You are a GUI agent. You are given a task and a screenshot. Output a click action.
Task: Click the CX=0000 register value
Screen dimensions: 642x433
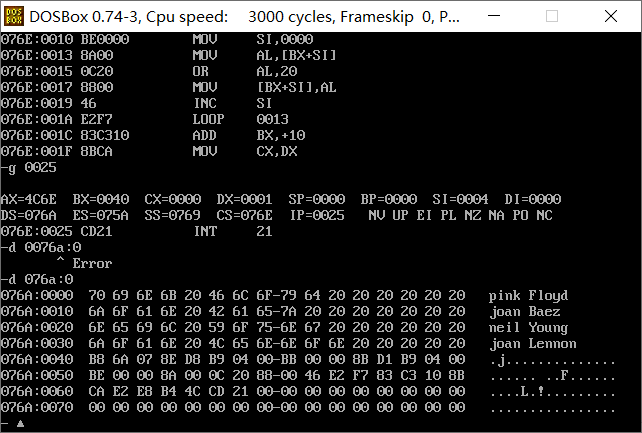[x=173, y=199]
